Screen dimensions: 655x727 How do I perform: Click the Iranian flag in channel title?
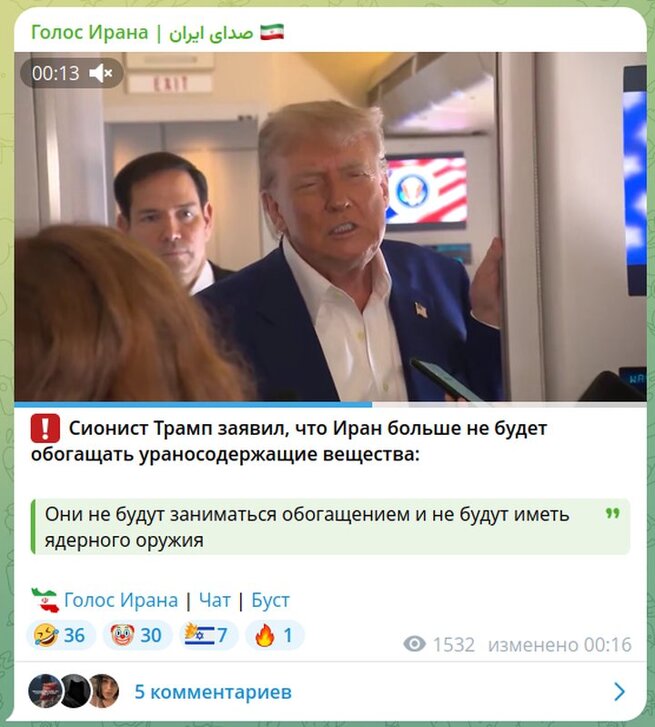pyautogui.click(x=272, y=32)
